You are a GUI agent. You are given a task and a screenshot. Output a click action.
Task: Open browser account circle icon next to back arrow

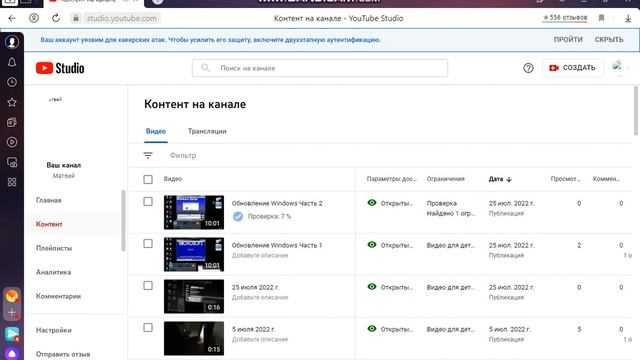pos(34,18)
